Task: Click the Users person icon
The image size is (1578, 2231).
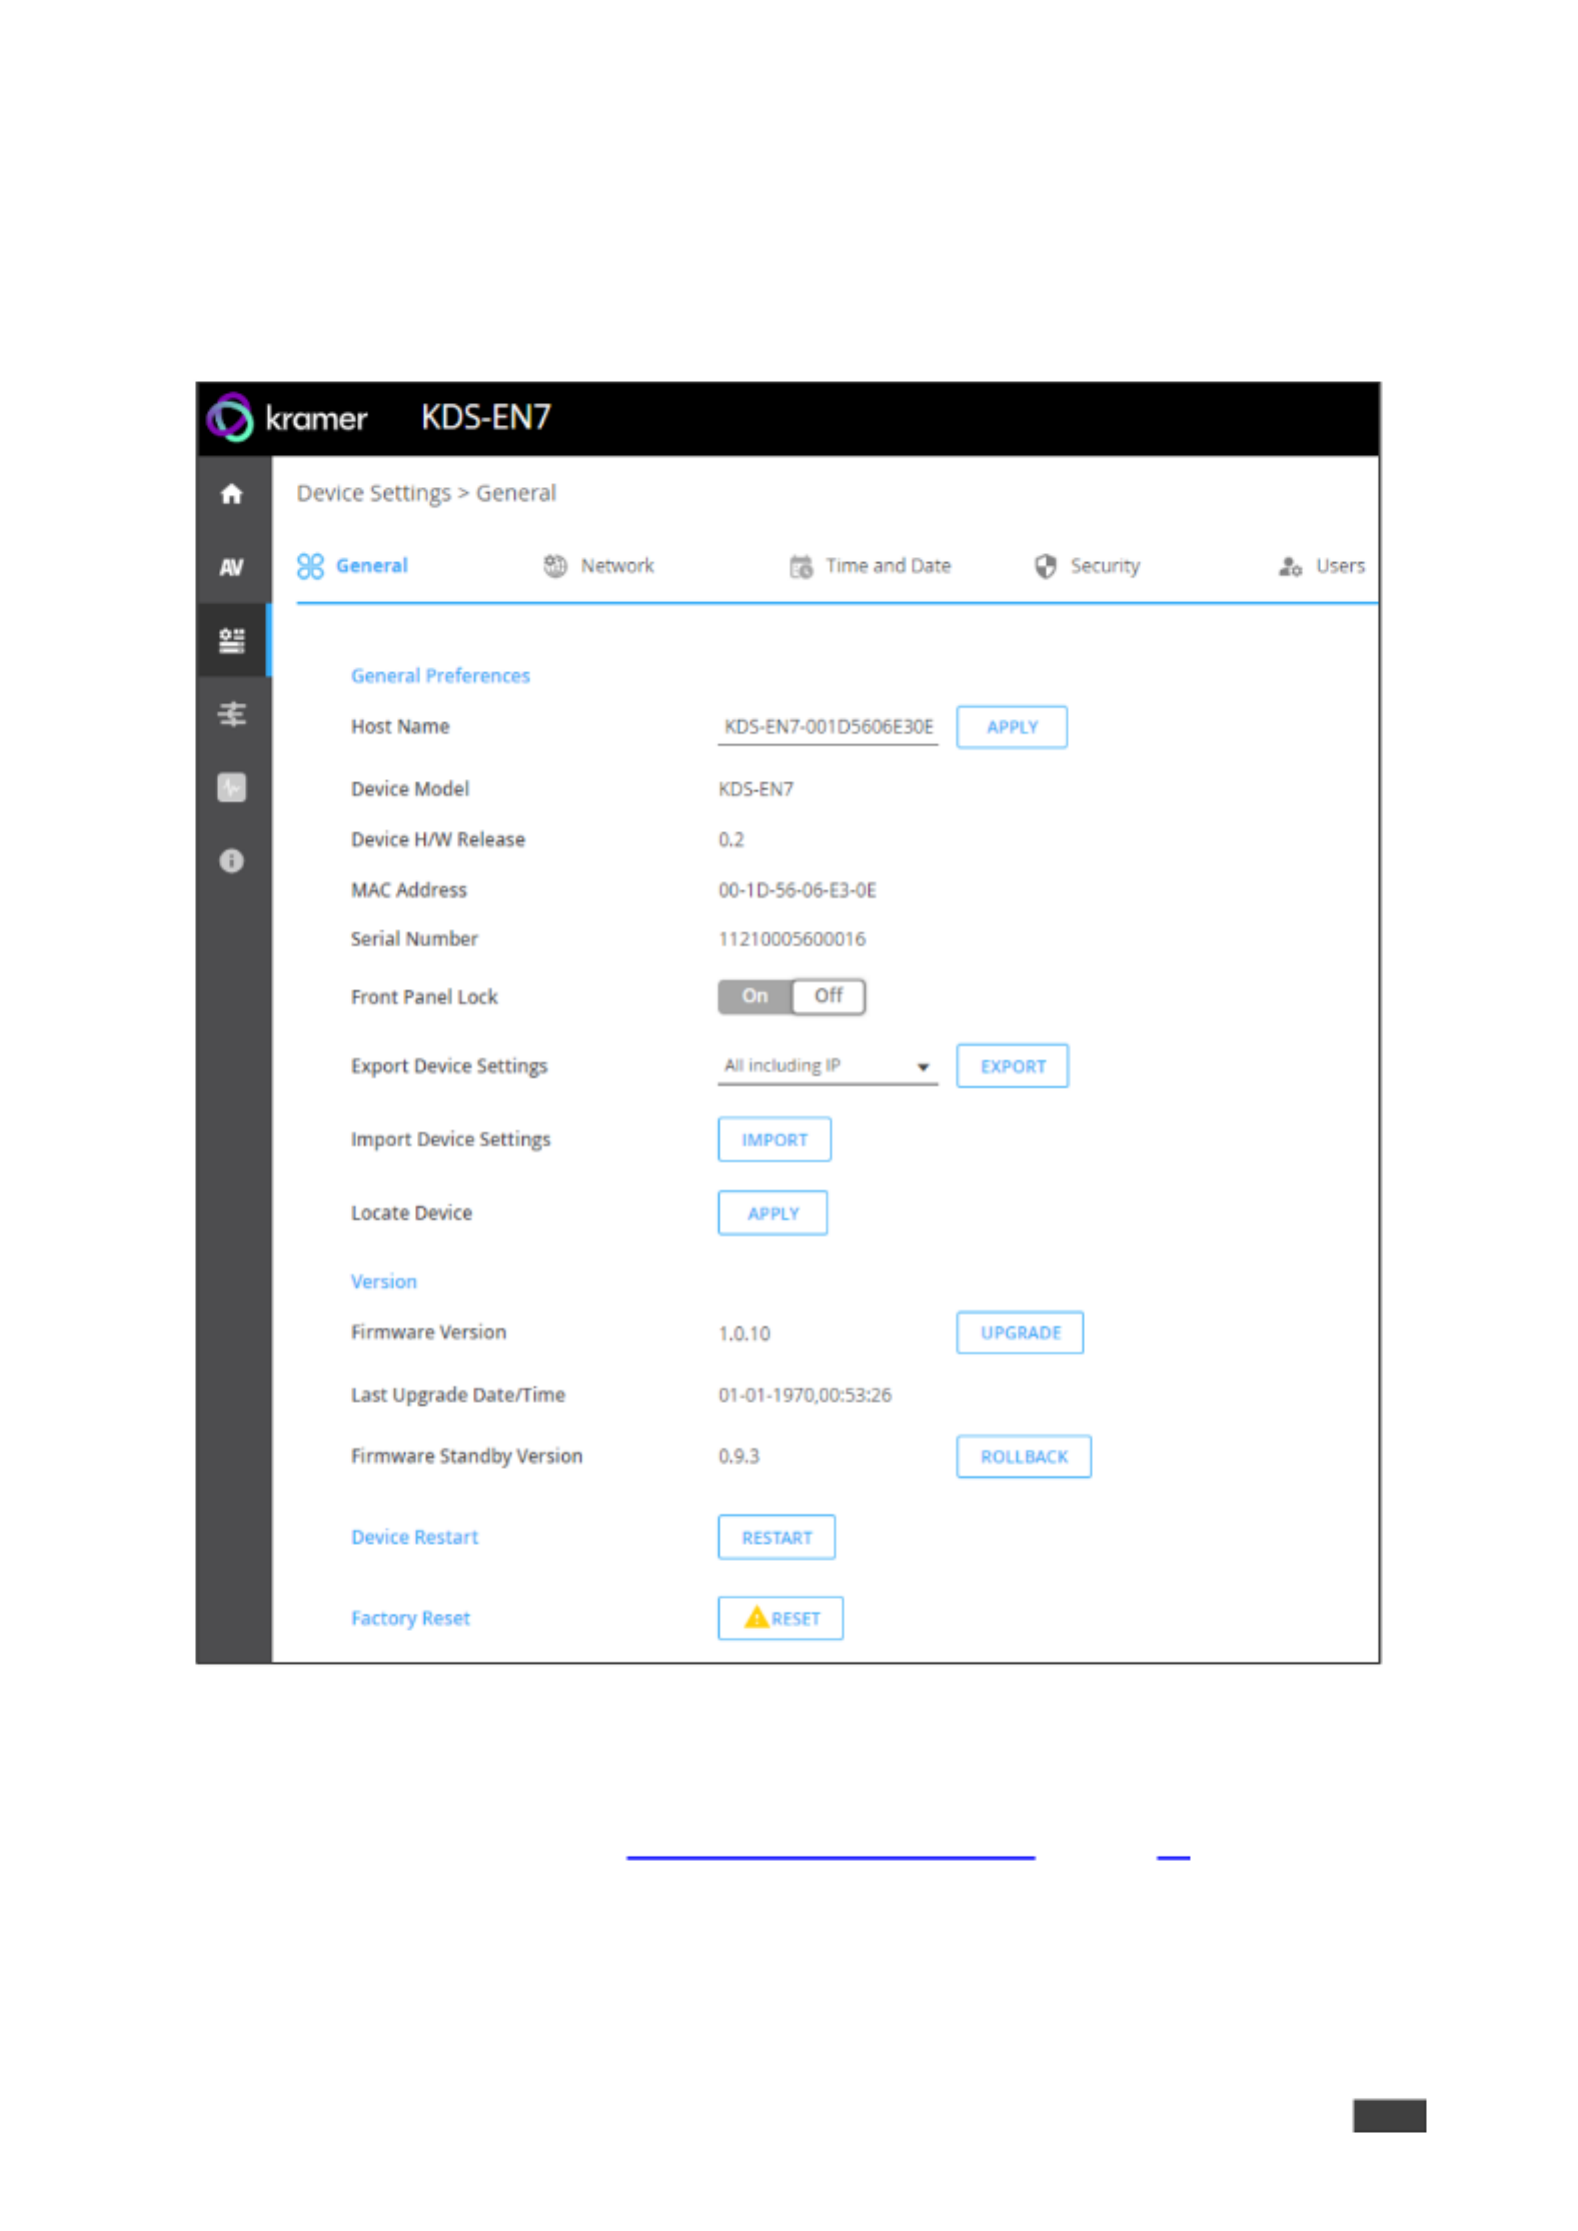Action: click(x=1291, y=567)
